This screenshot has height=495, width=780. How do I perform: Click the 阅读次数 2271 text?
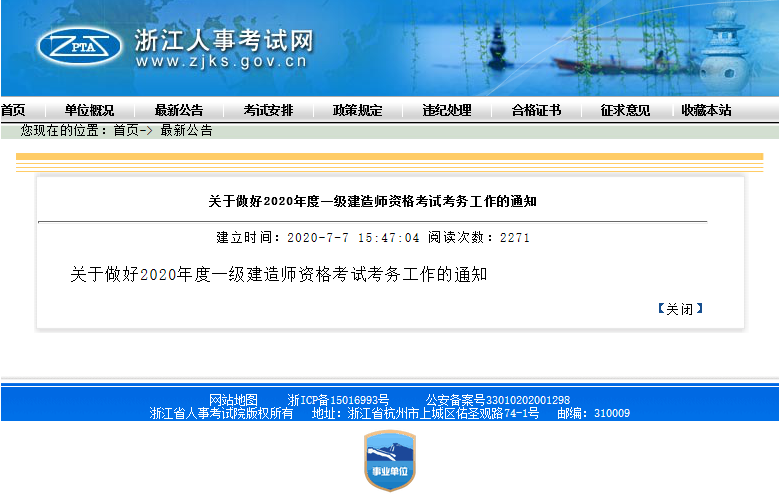tap(479, 237)
